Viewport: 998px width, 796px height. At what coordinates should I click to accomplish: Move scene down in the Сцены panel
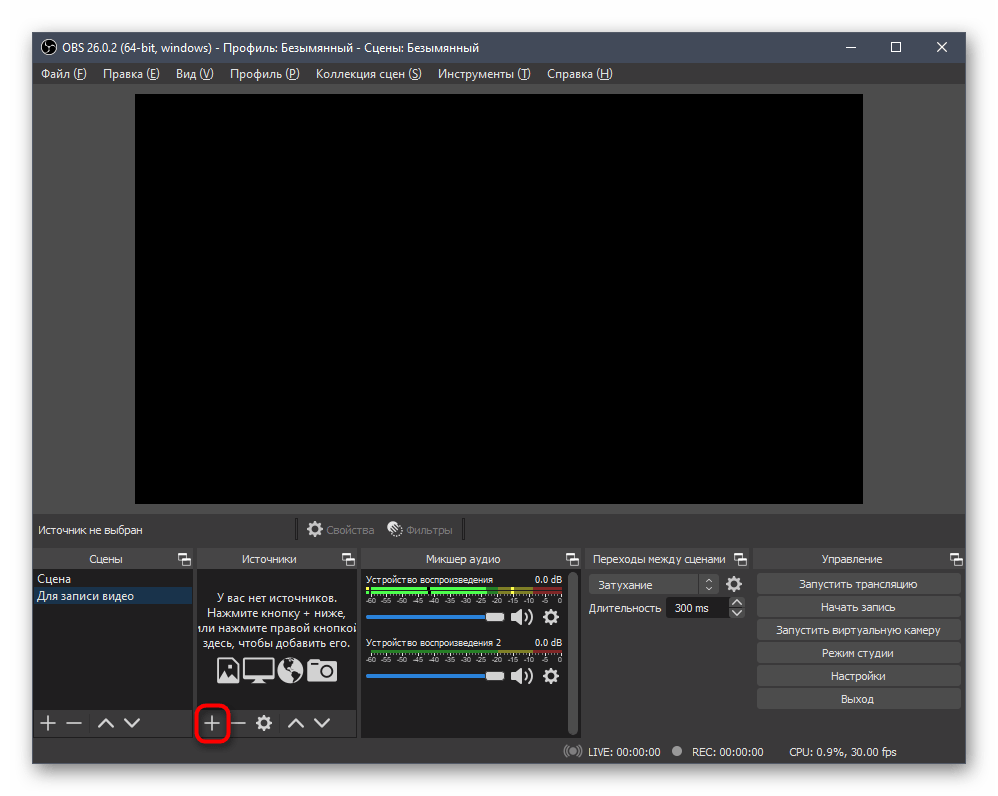[x=132, y=723]
